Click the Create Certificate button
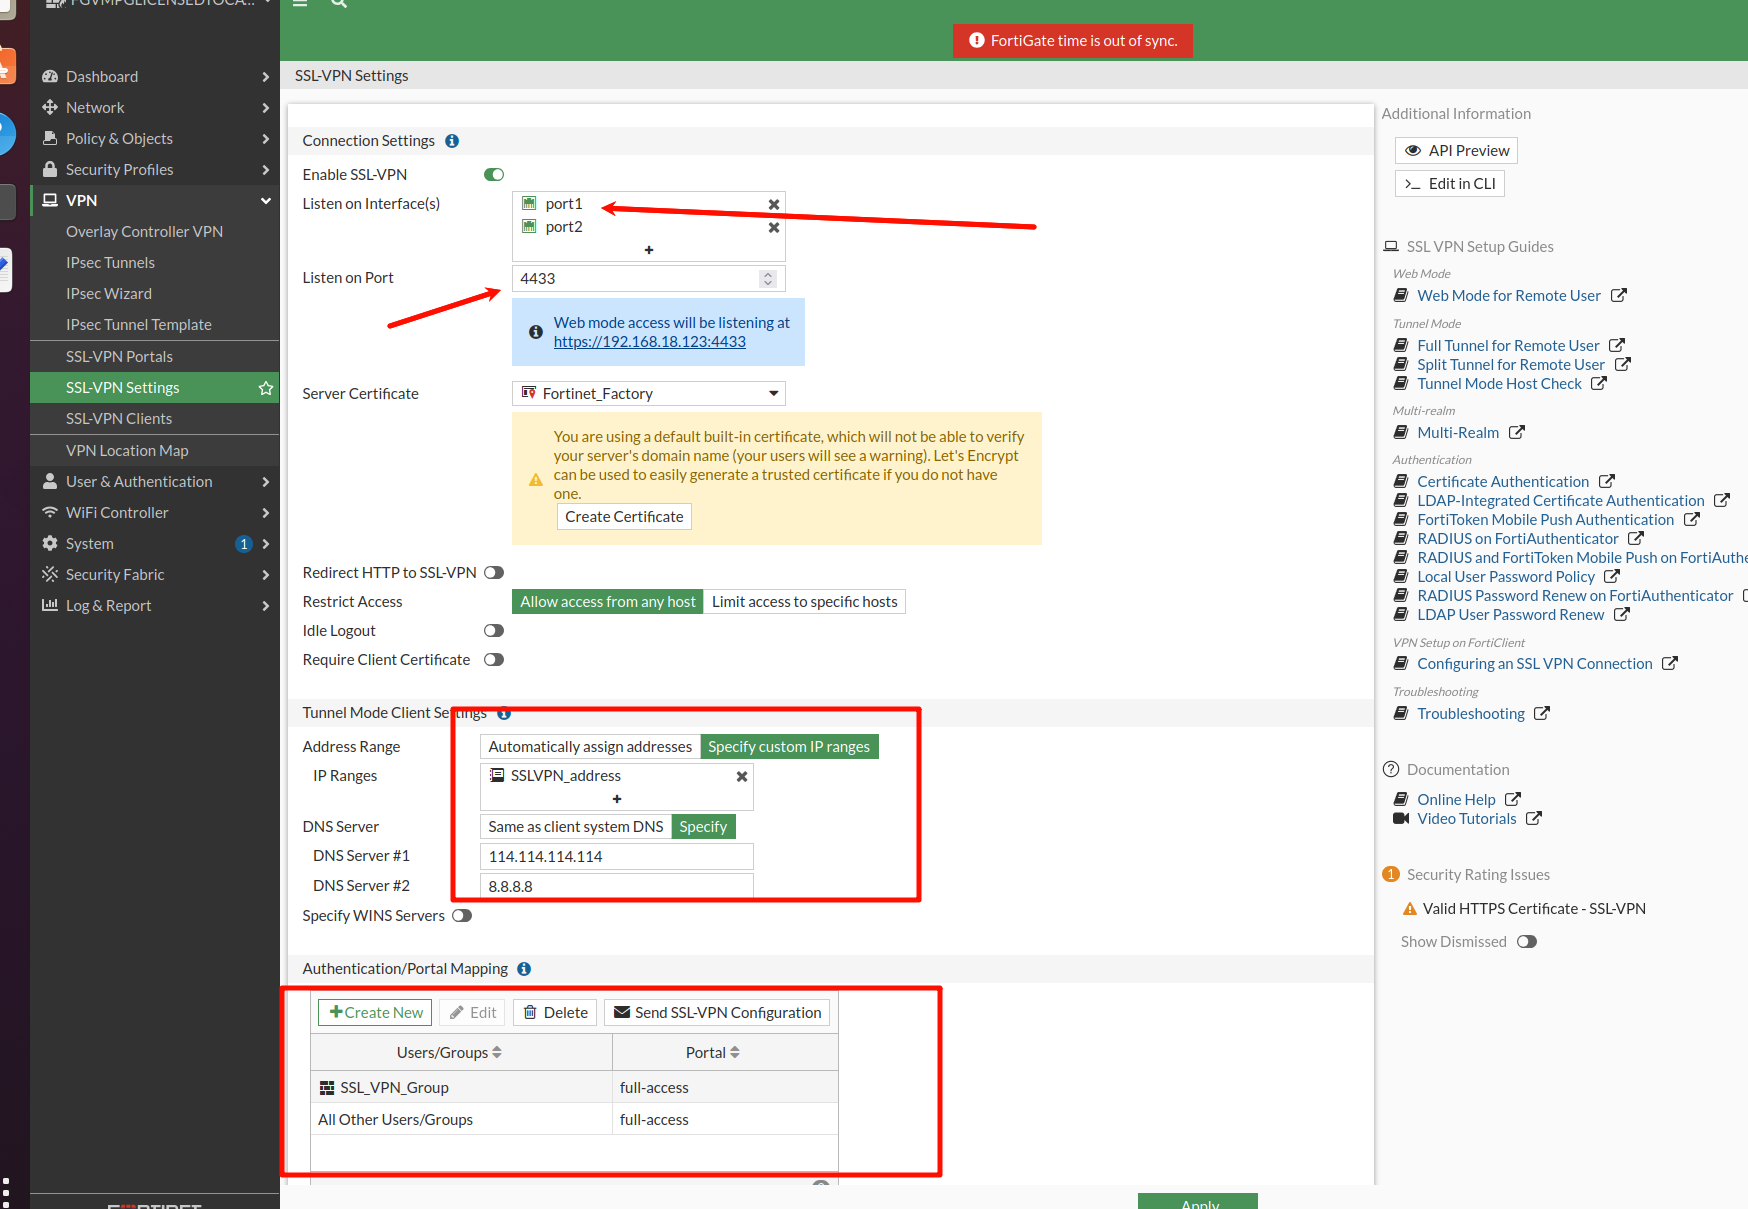The width and height of the screenshot is (1748, 1209). [x=624, y=517]
